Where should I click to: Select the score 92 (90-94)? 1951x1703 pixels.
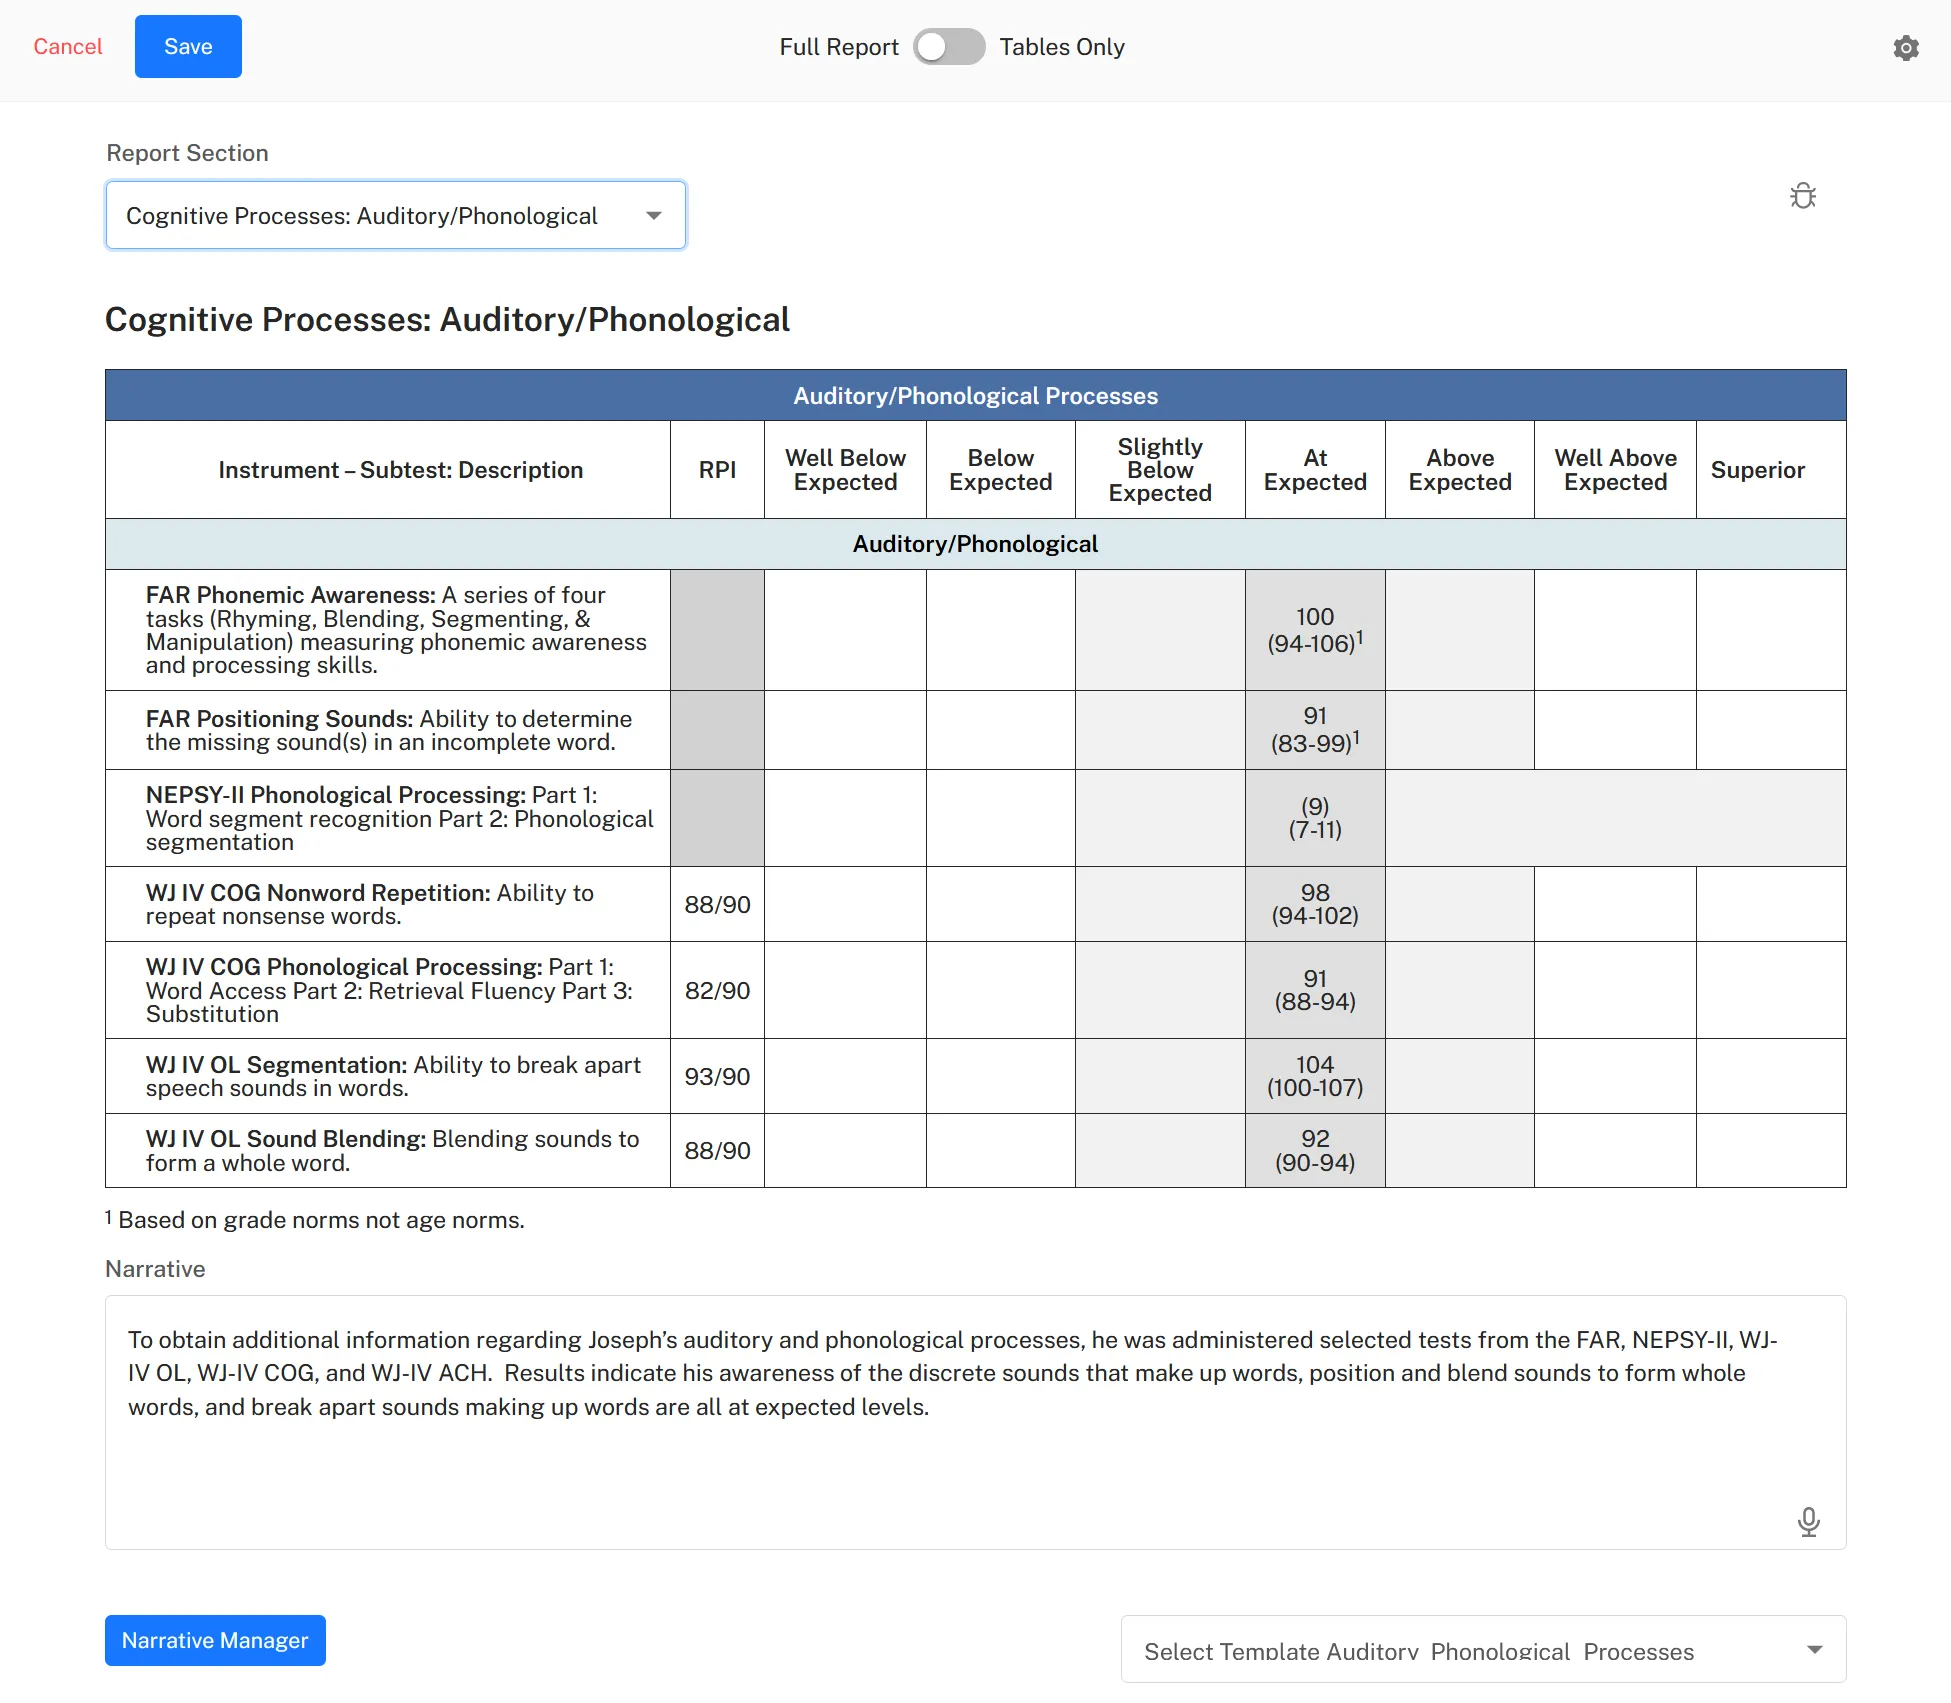[x=1315, y=1150]
